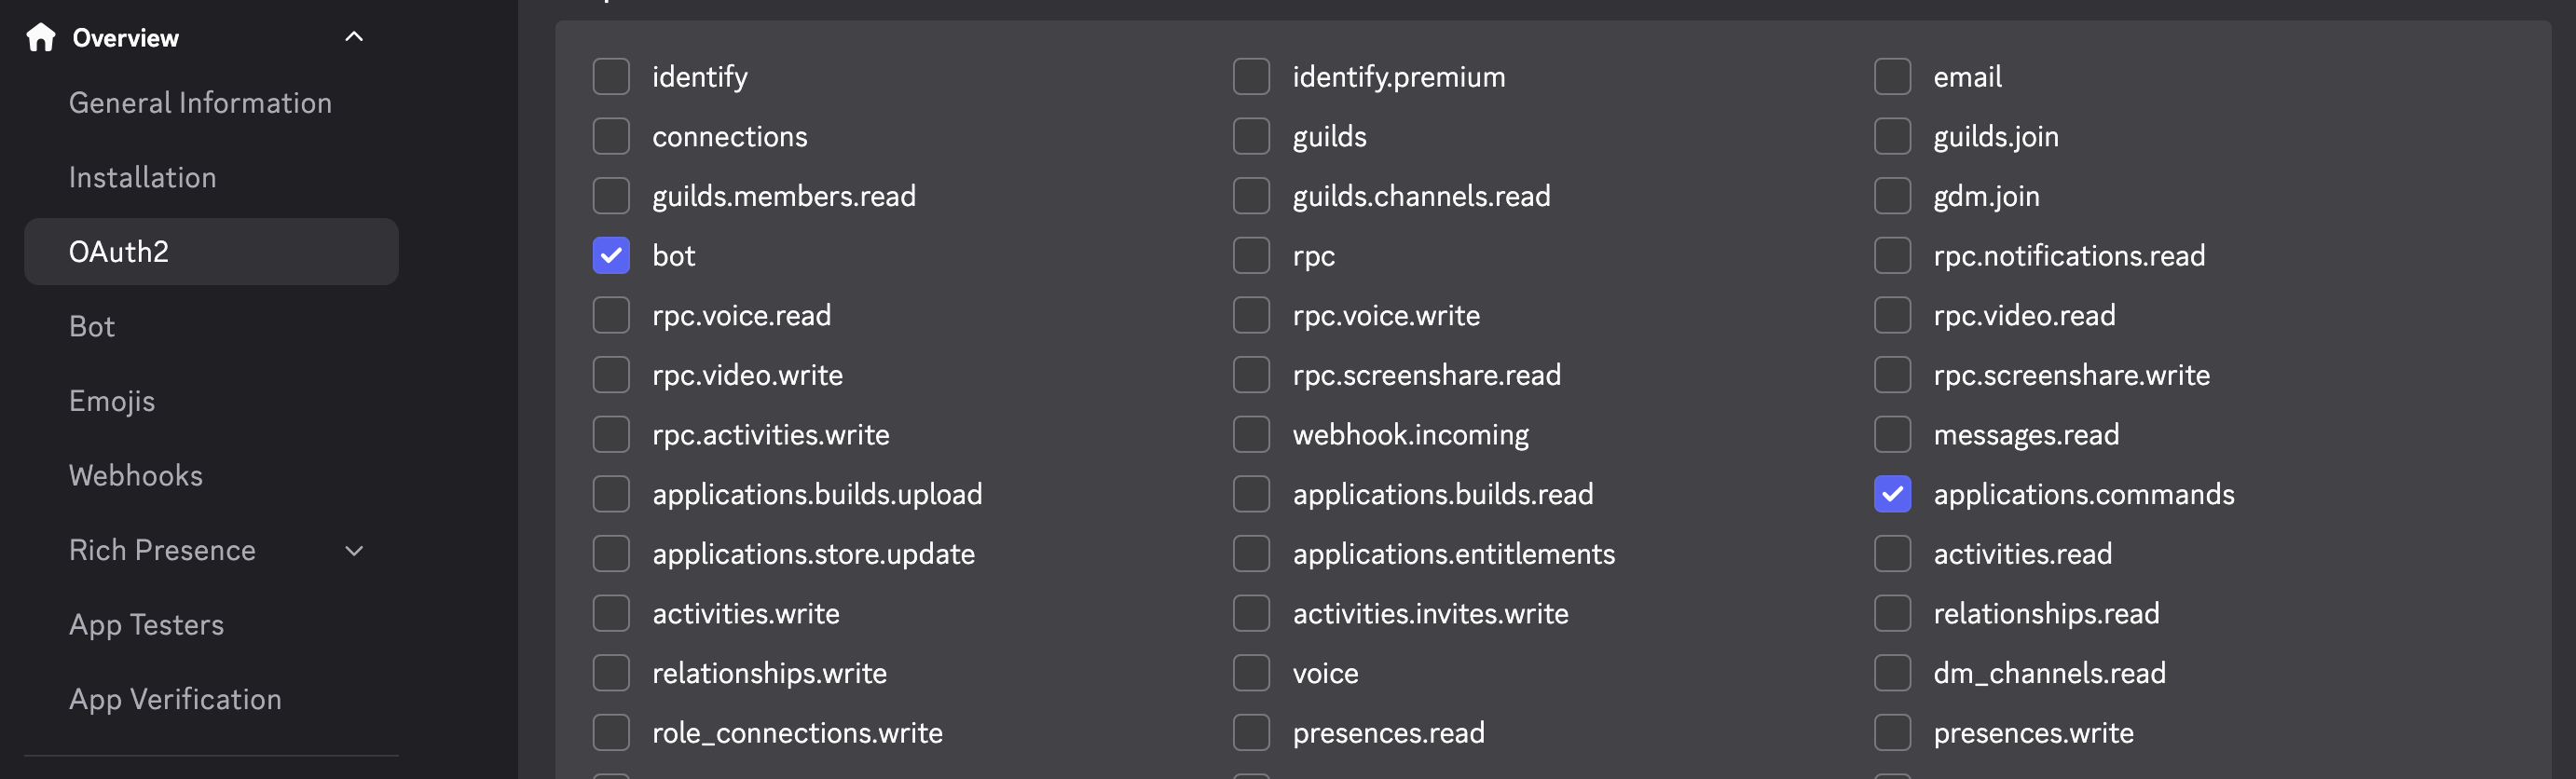Enable the messages.read scope

1892,434
